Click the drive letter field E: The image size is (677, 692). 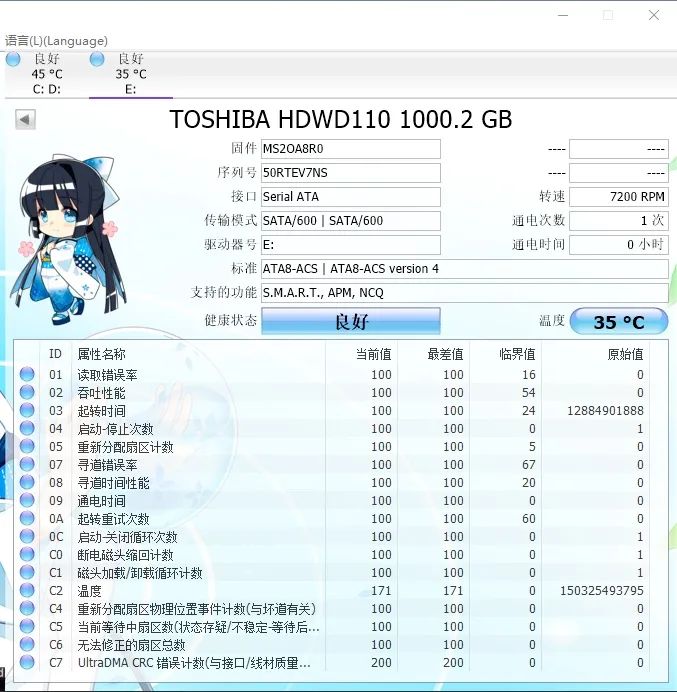(351, 244)
